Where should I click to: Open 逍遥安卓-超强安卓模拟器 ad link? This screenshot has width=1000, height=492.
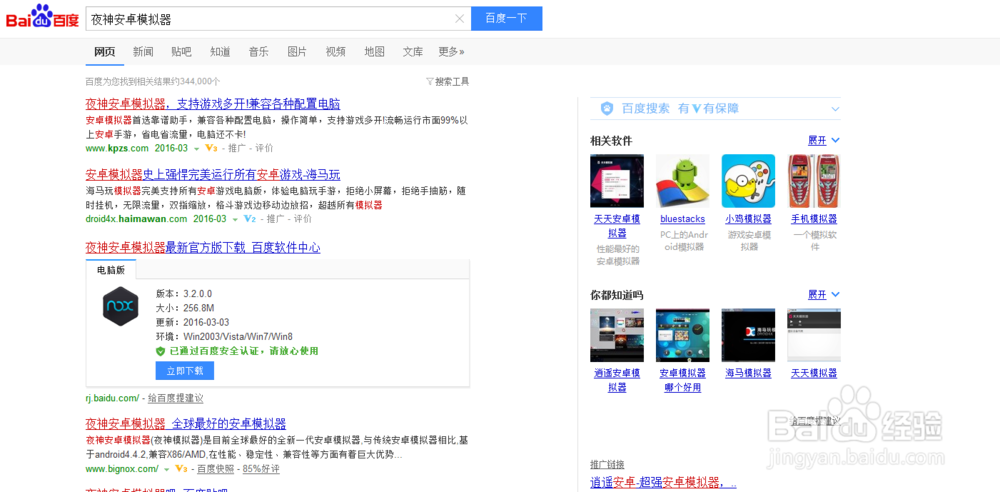click(663, 482)
